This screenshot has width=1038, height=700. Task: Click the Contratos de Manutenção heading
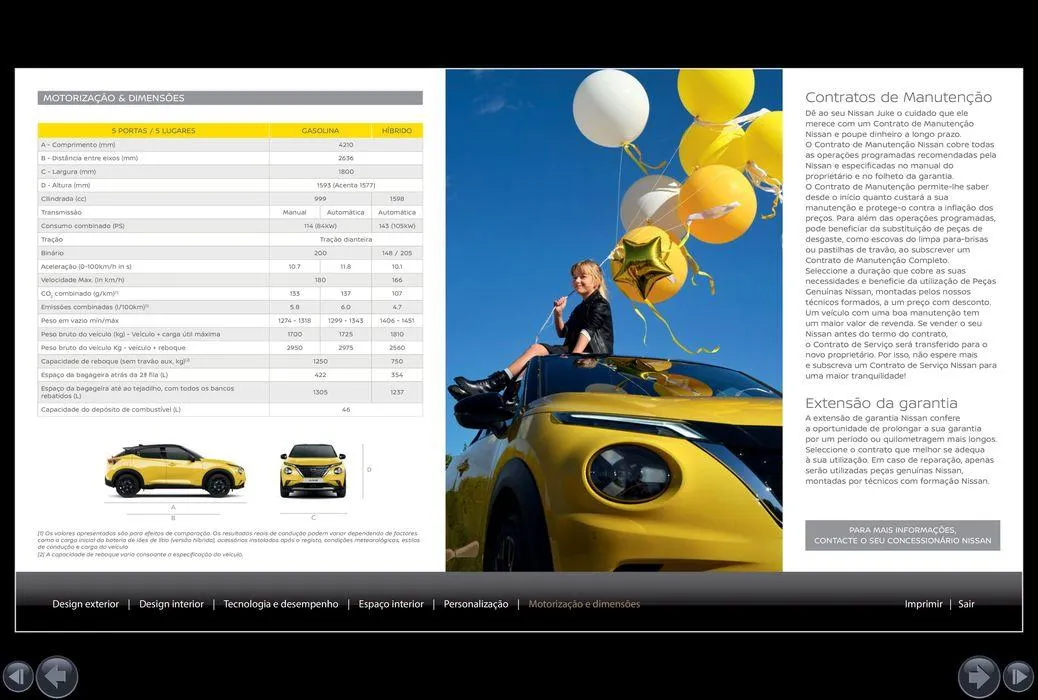[898, 97]
